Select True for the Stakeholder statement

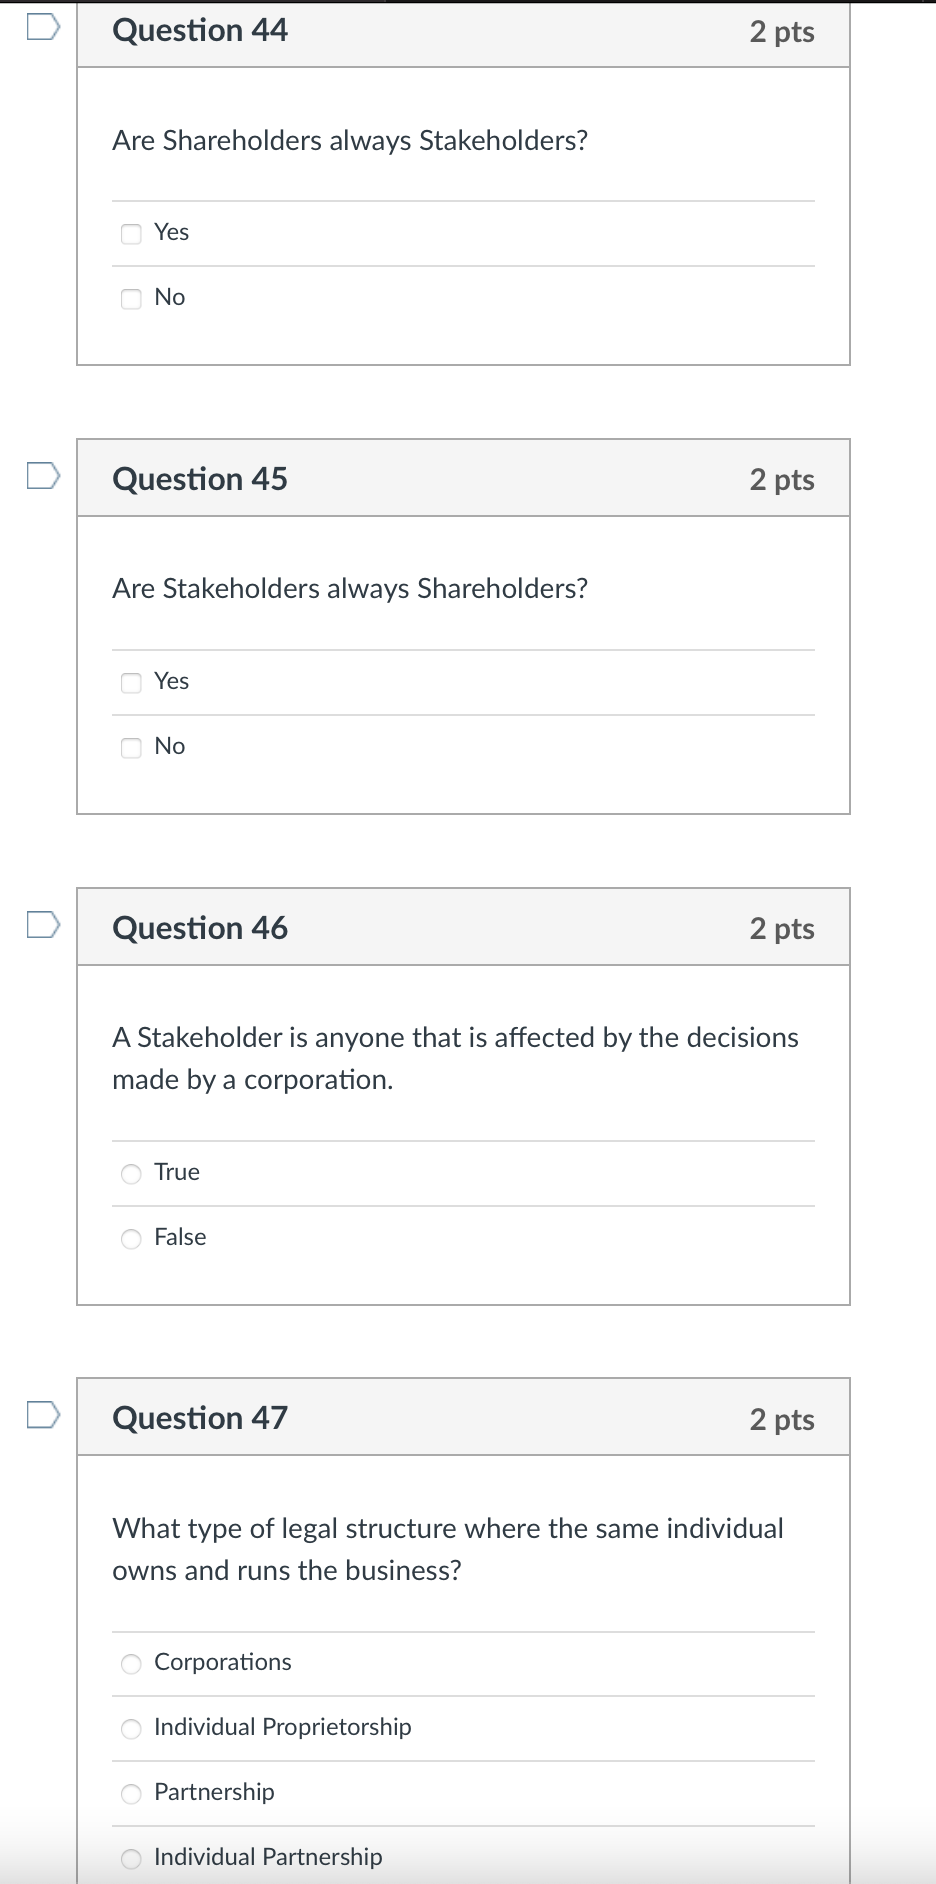click(x=131, y=1173)
